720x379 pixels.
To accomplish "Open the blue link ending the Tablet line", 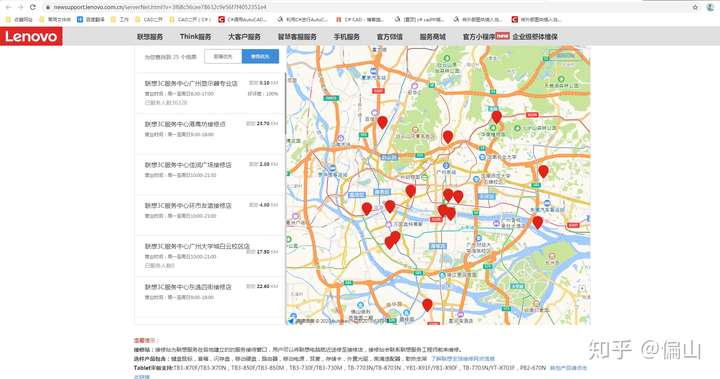I will click(568, 368).
